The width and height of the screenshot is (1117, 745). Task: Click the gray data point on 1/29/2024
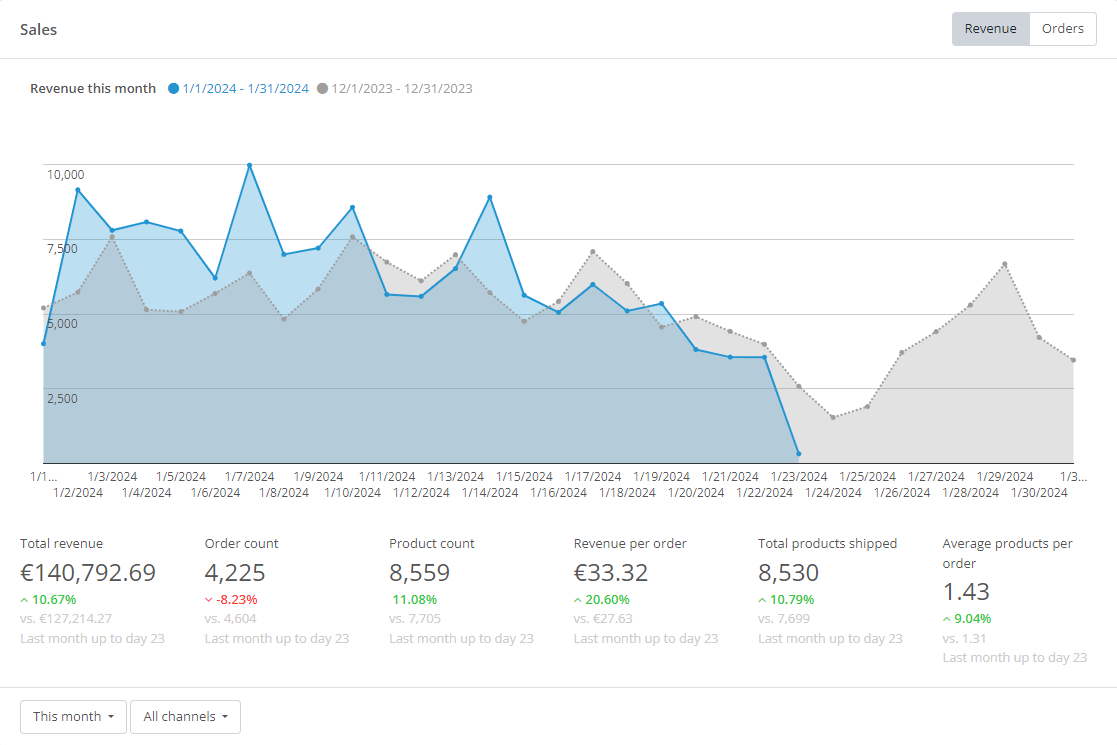1005,264
